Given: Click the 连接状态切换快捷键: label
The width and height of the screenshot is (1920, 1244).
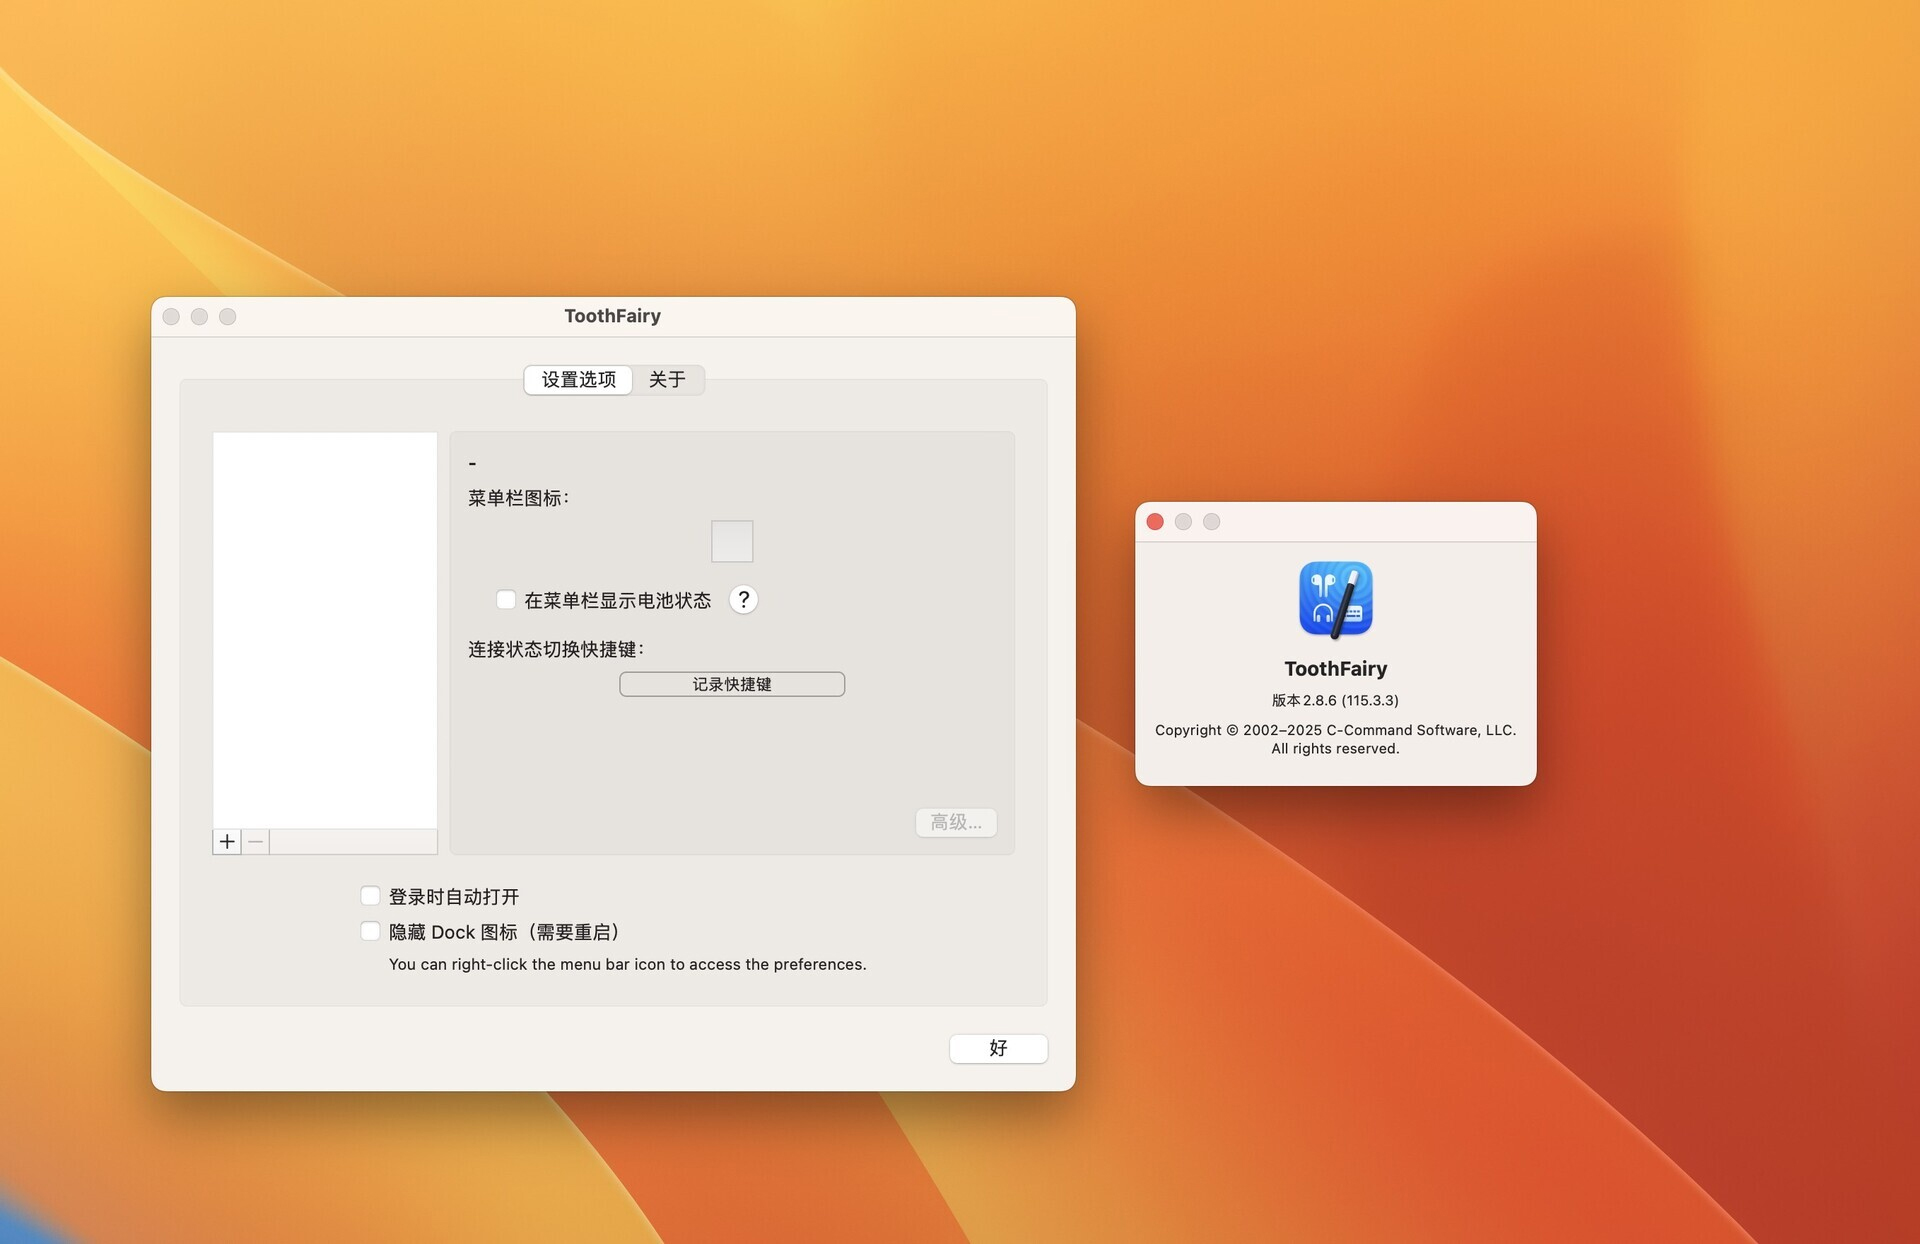Looking at the screenshot, I should click(556, 650).
